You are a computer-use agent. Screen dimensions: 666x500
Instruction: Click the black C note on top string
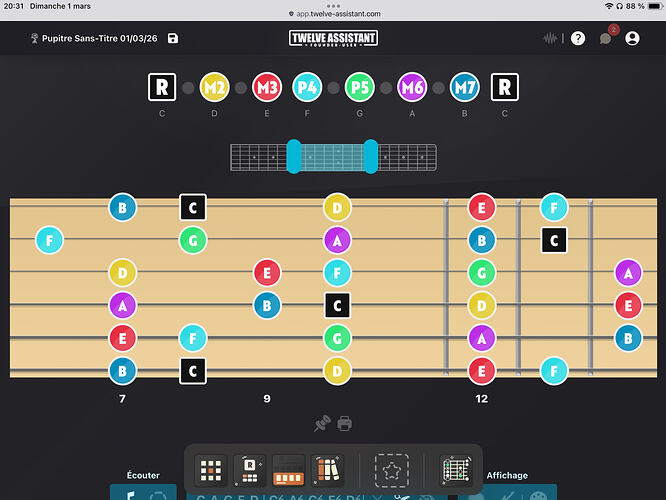[193, 207]
